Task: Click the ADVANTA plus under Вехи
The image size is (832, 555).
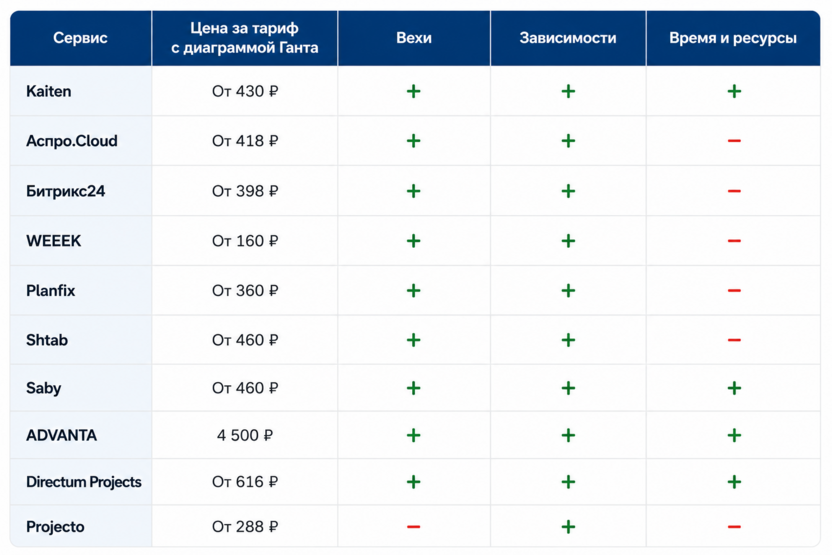Action: pyautogui.click(x=413, y=435)
